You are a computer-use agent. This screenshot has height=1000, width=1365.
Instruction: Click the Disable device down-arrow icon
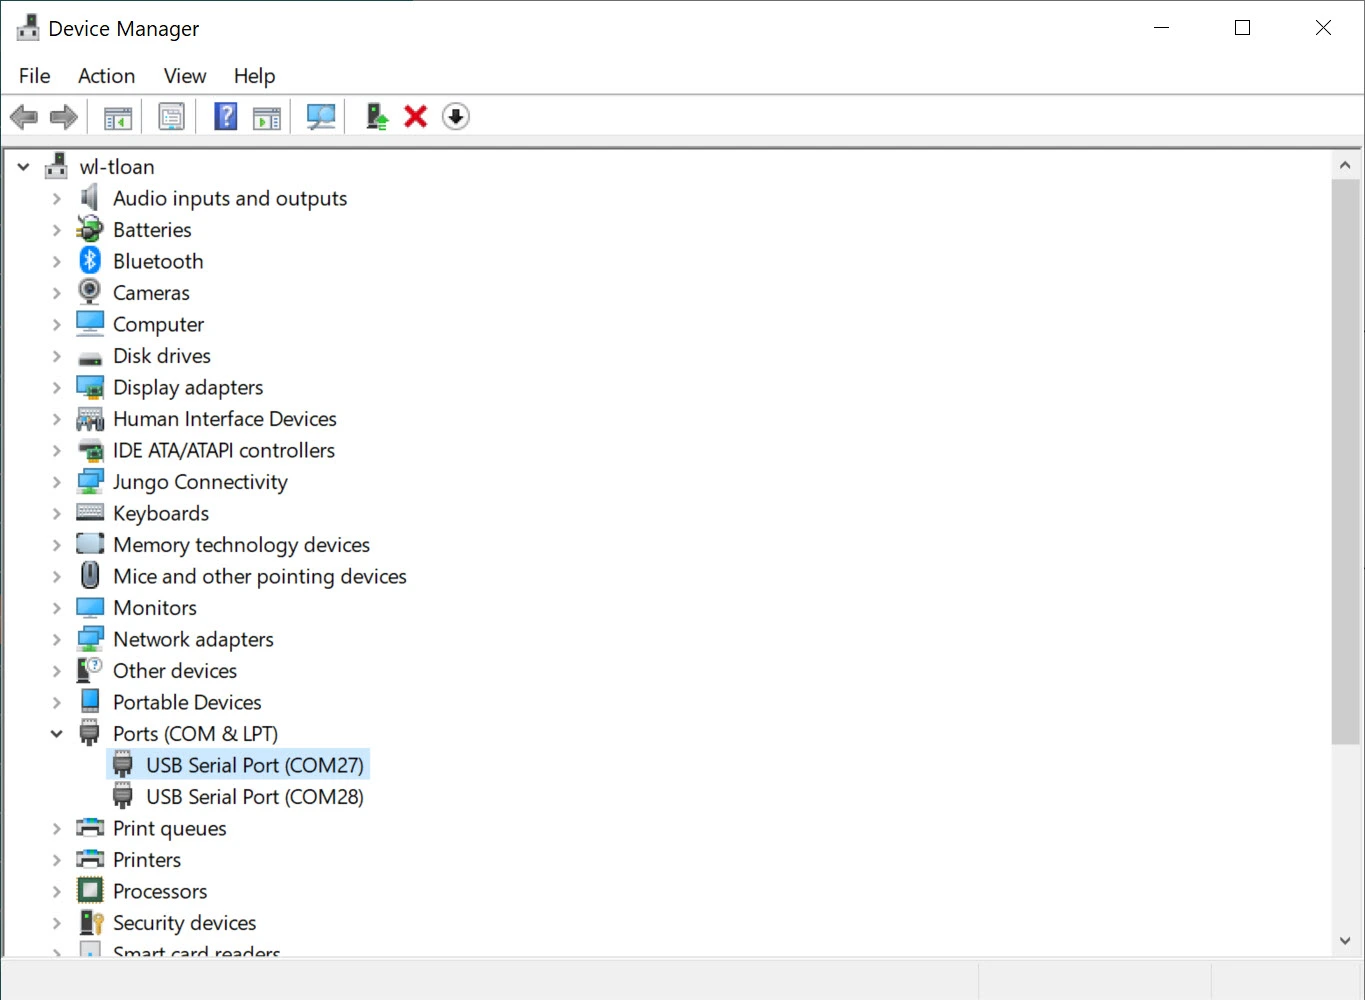[456, 117]
